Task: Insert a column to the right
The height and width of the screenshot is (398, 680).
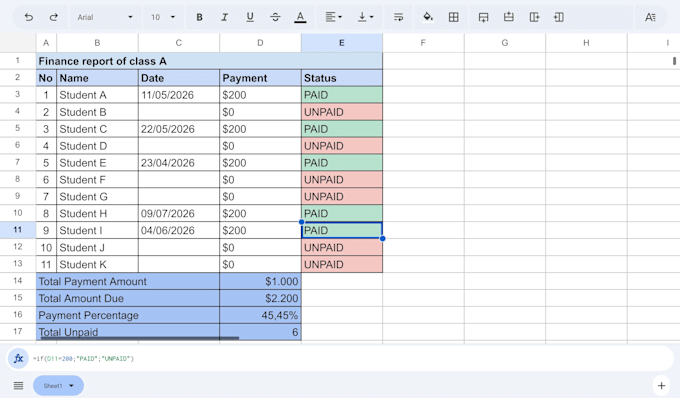Action: [534, 17]
